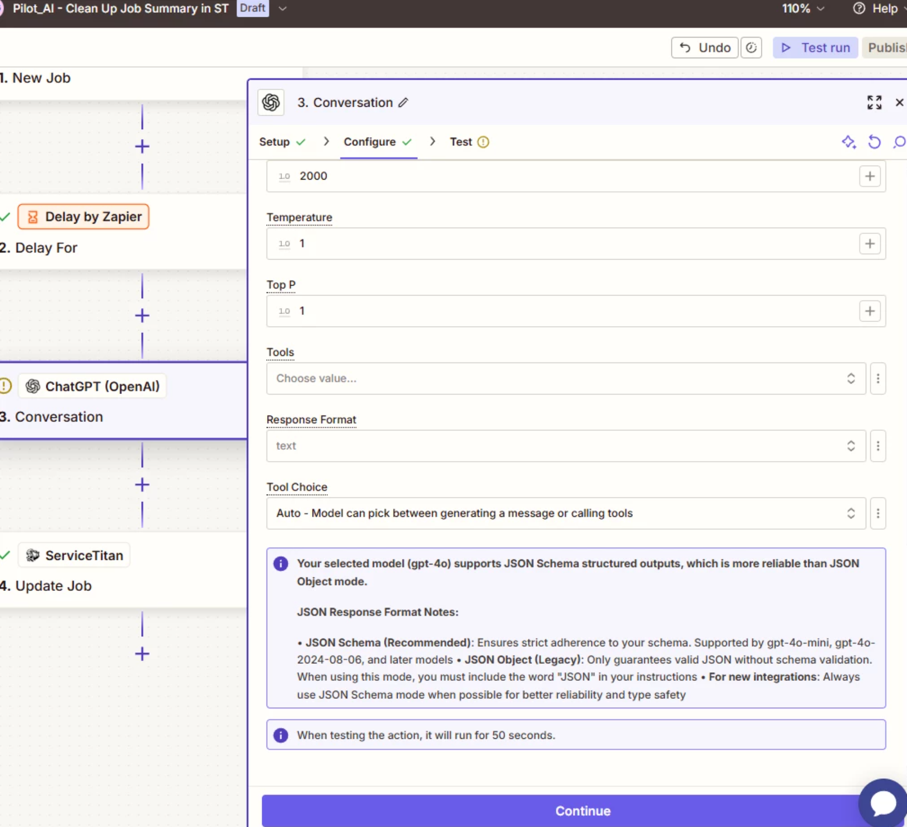Open the zoom level 110% dropdown
The image size is (907, 827).
803,9
